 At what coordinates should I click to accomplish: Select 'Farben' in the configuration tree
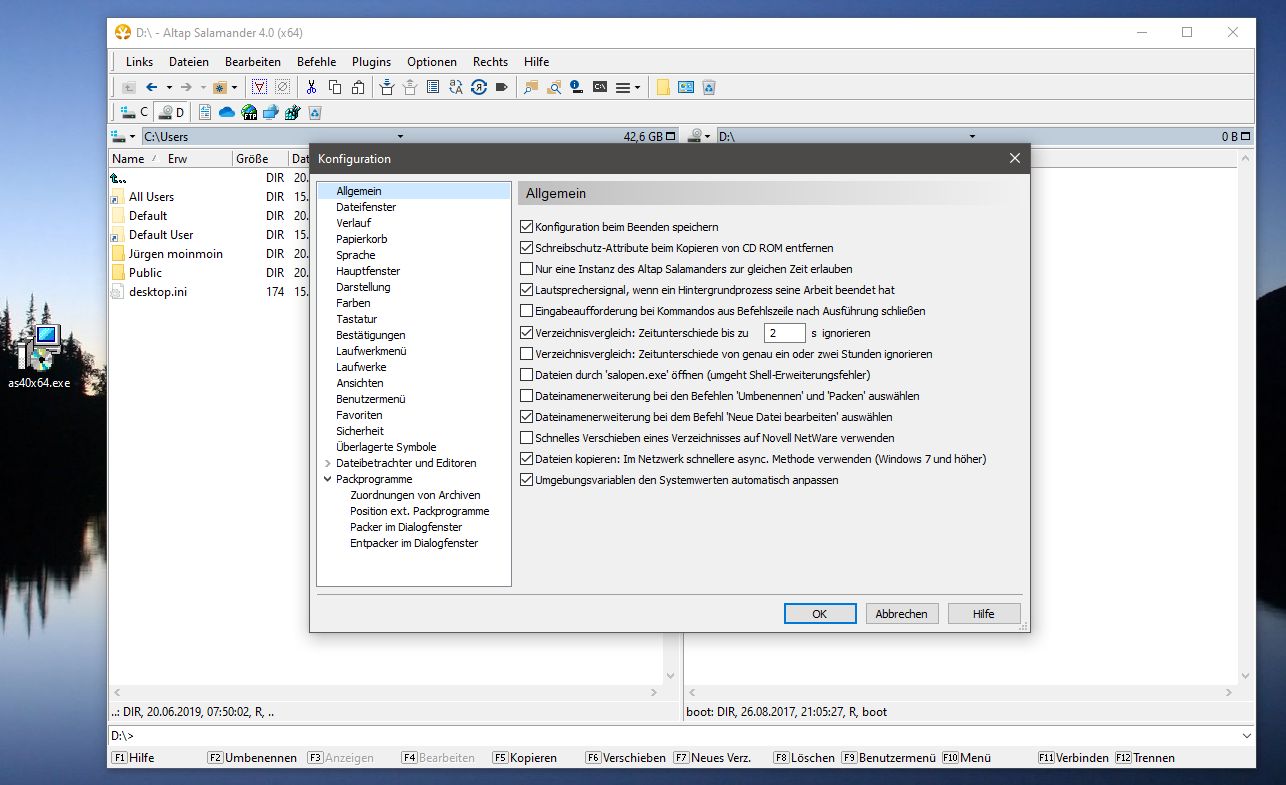(x=353, y=303)
